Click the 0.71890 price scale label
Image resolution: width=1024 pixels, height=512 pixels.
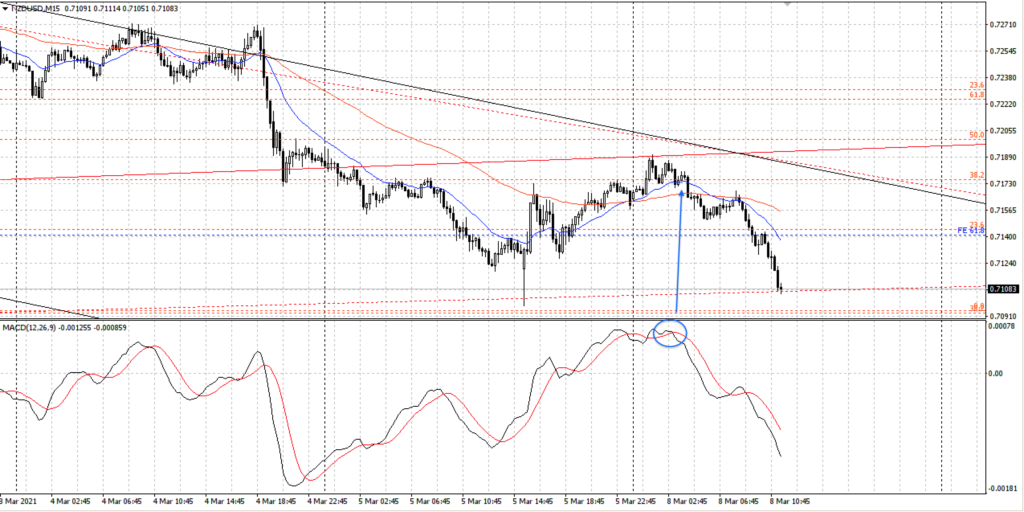[x=1002, y=157]
